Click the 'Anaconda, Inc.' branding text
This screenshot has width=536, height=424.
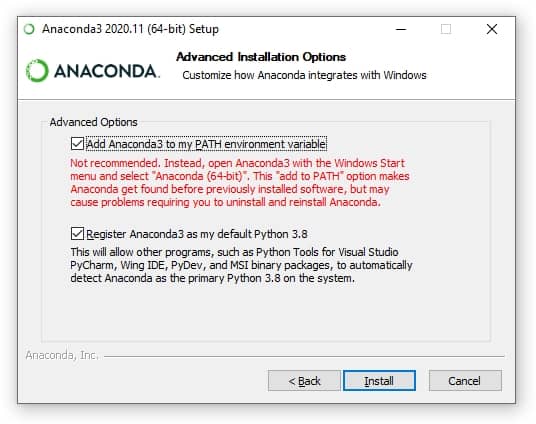pyautogui.click(x=62, y=355)
